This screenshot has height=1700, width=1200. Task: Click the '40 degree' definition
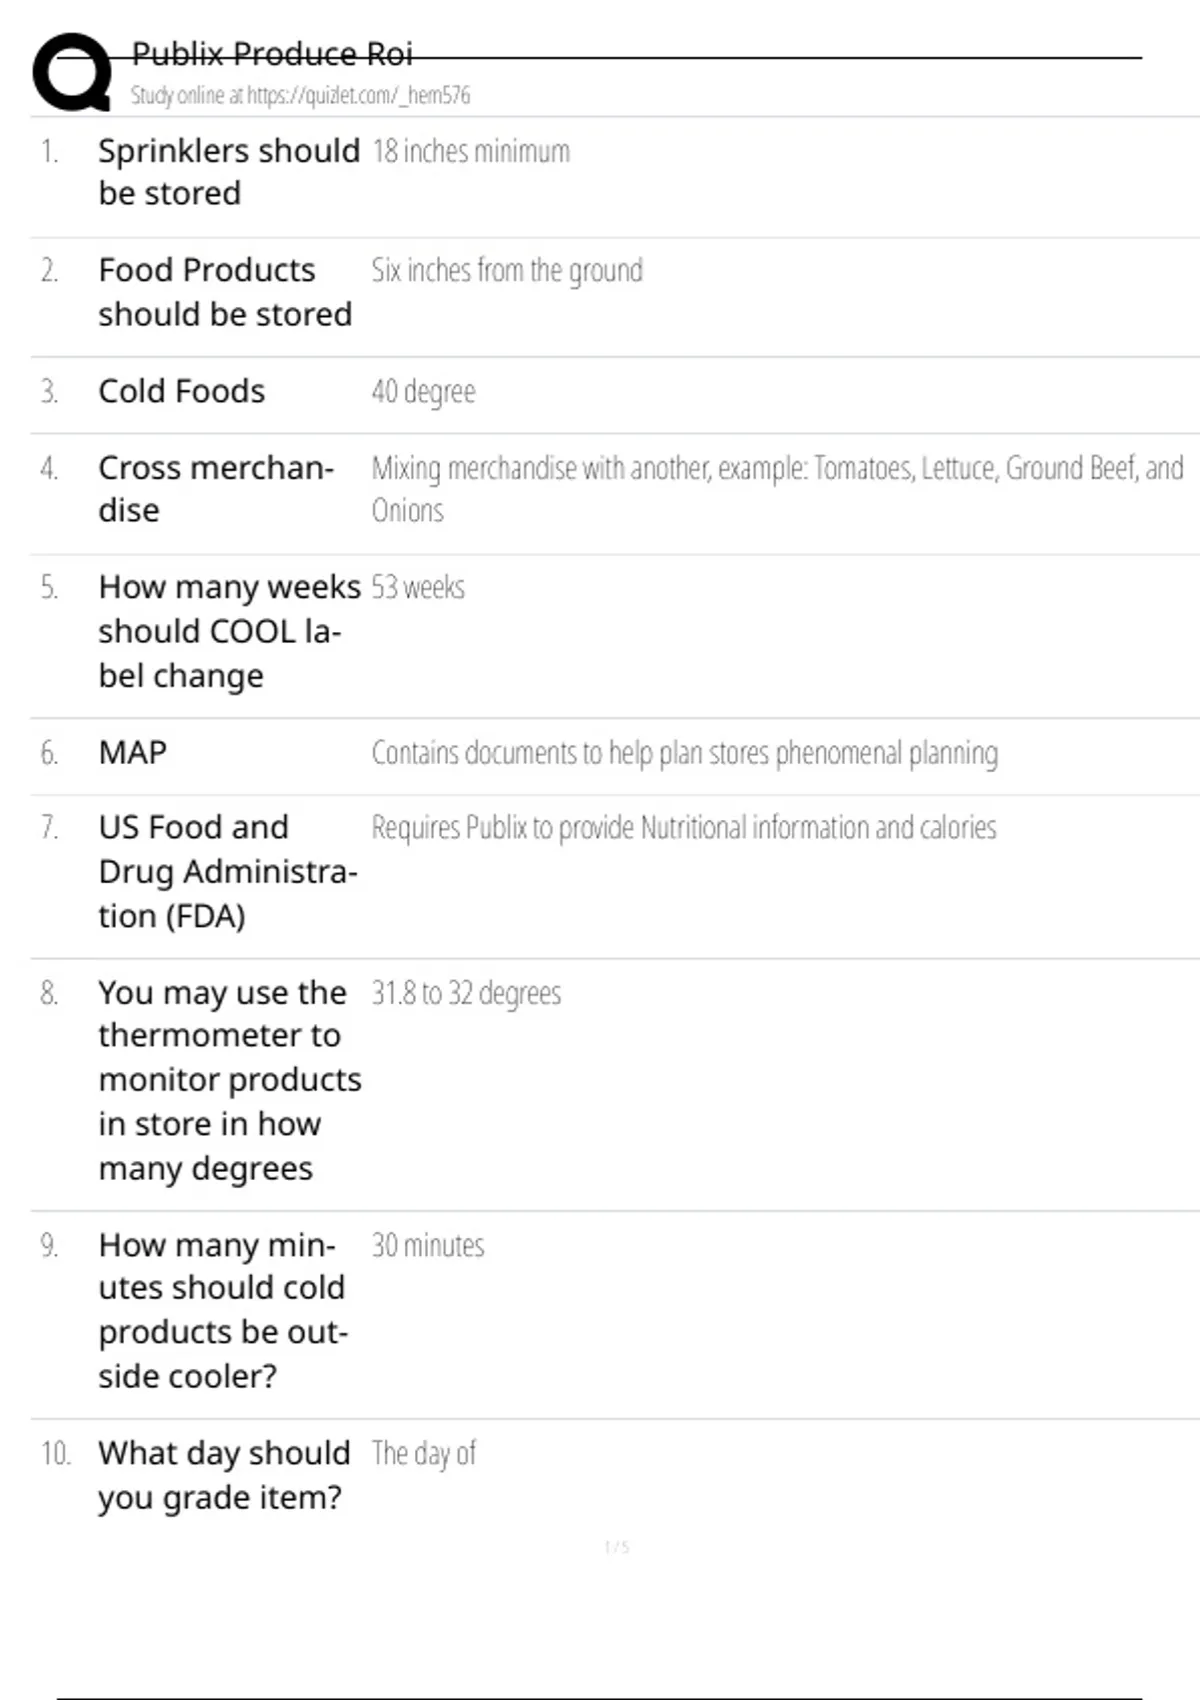pyautogui.click(x=423, y=391)
